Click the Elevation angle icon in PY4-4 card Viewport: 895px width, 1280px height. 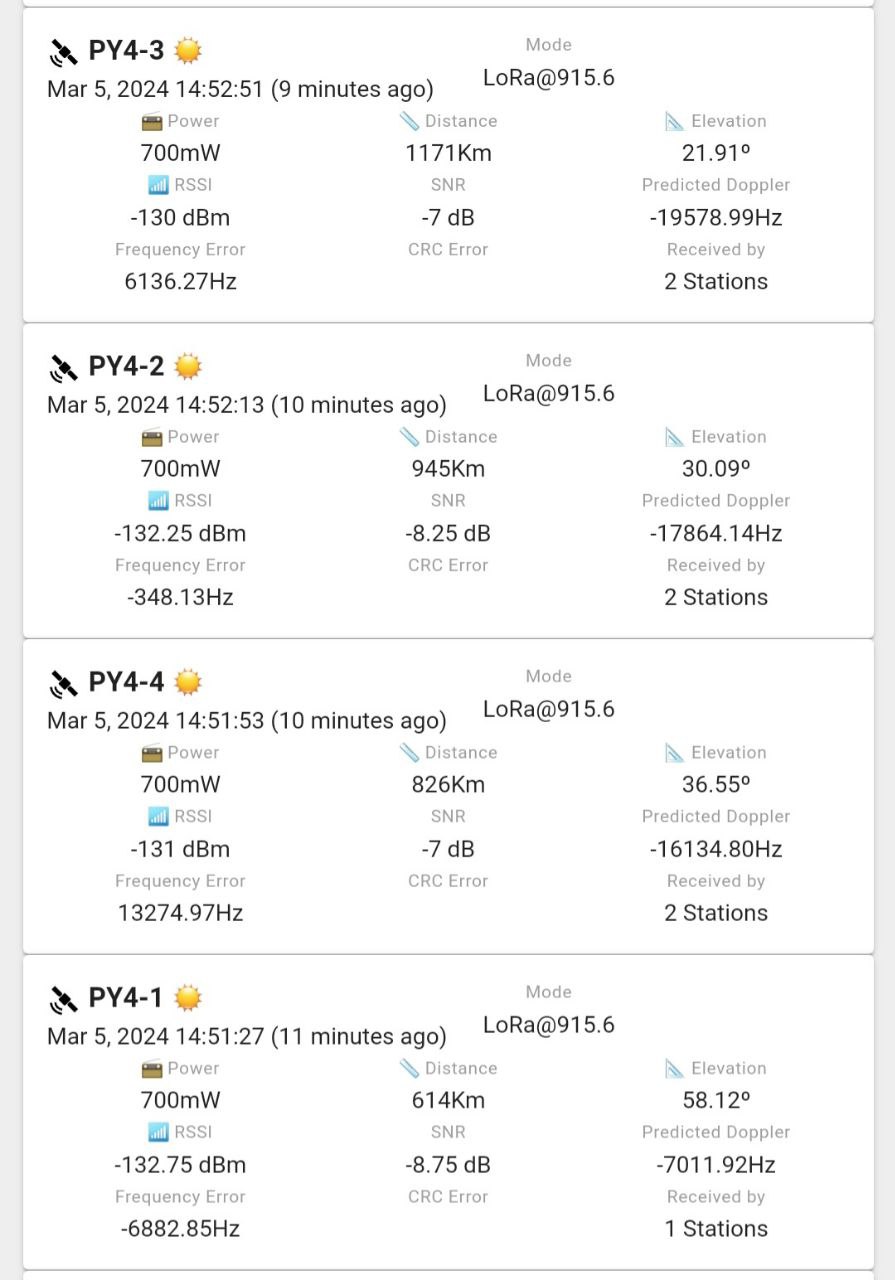(675, 753)
